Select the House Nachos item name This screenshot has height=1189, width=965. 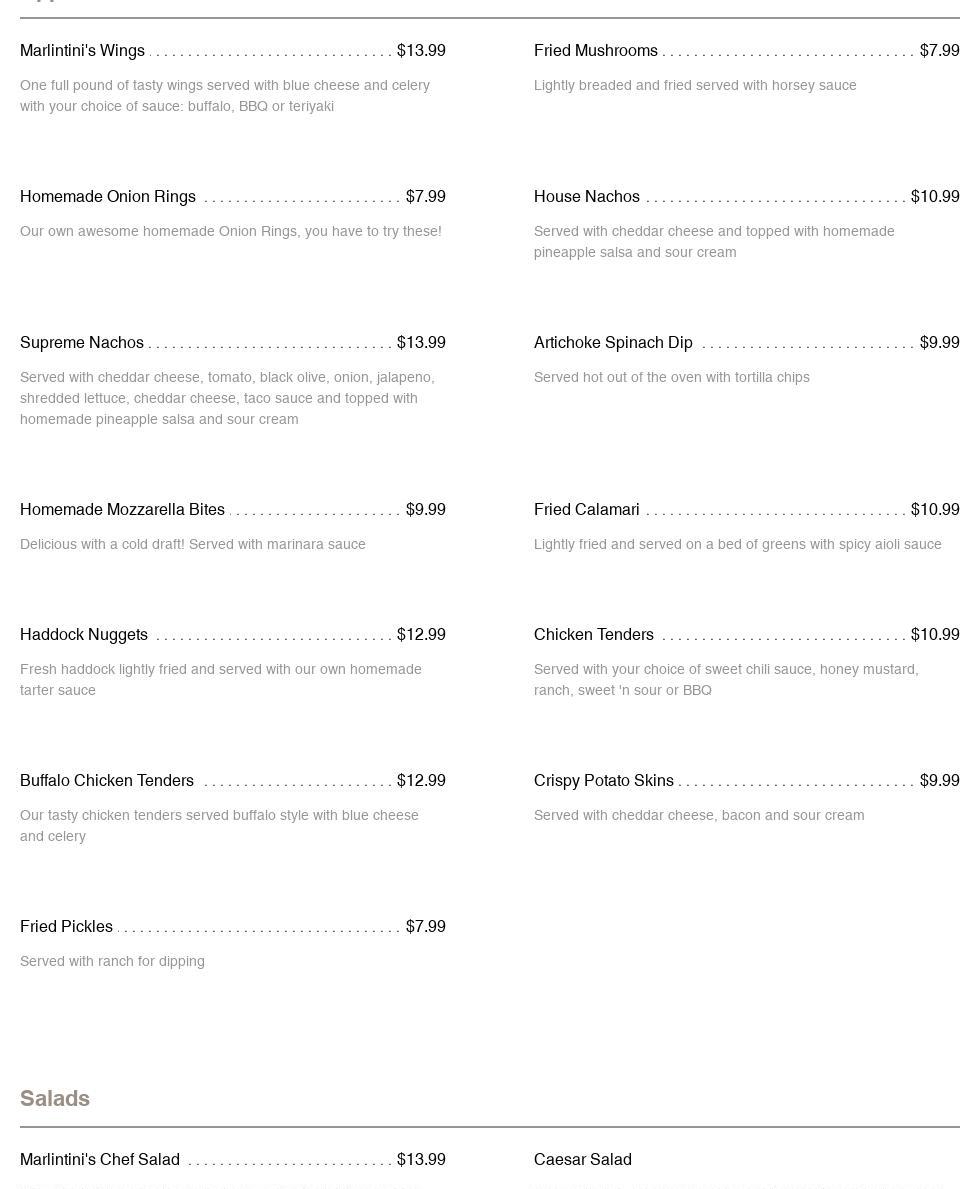coord(586,197)
